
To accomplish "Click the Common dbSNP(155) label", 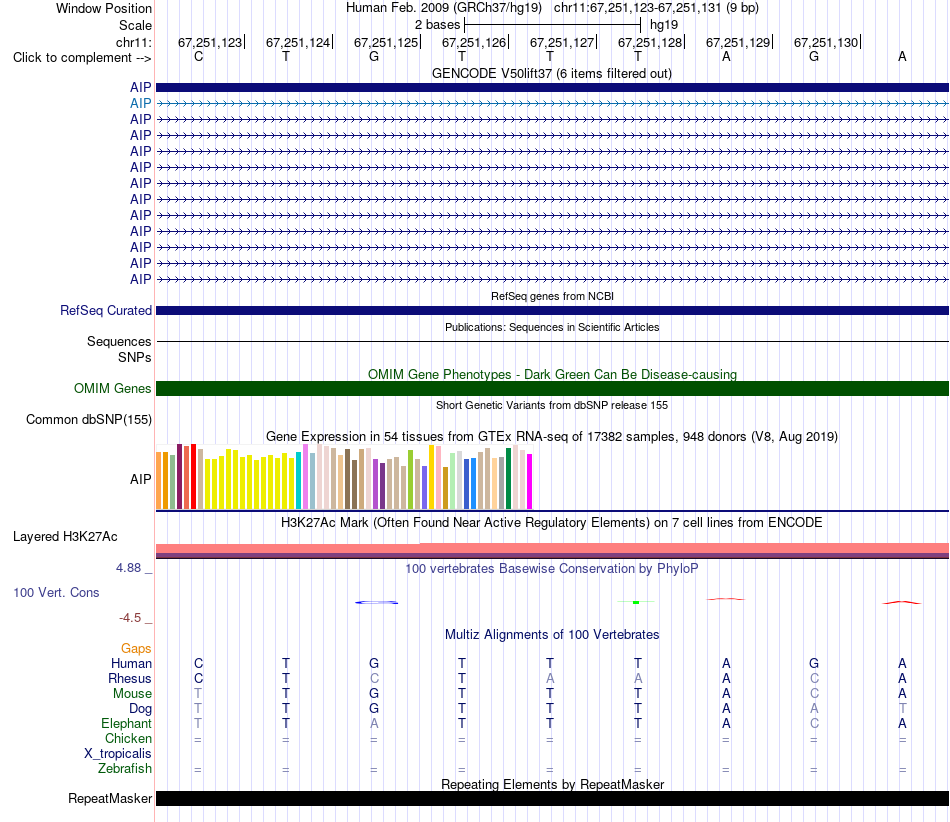I will [89, 420].
